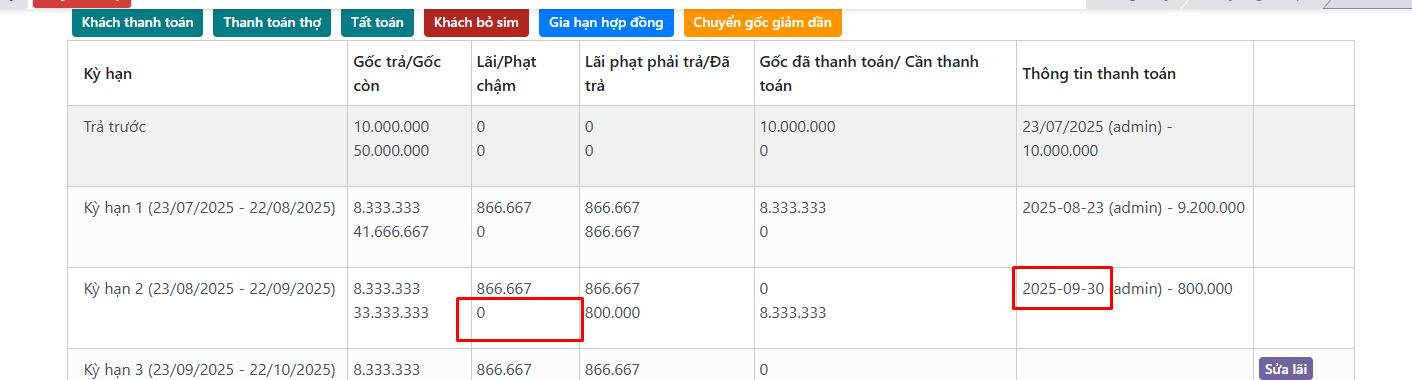Open Gia hạn hợp đồng

coord(605,22)
